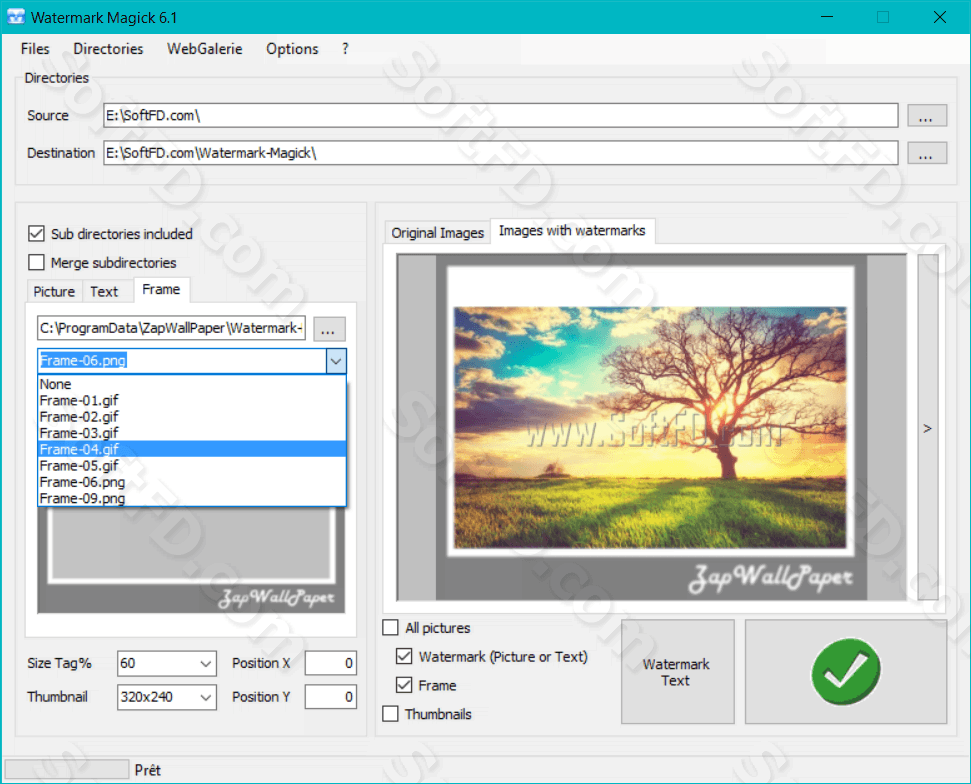Click the Position X field
Image resolution: width=971 pixels, height=784 pixels.
(x=331, y=663)
